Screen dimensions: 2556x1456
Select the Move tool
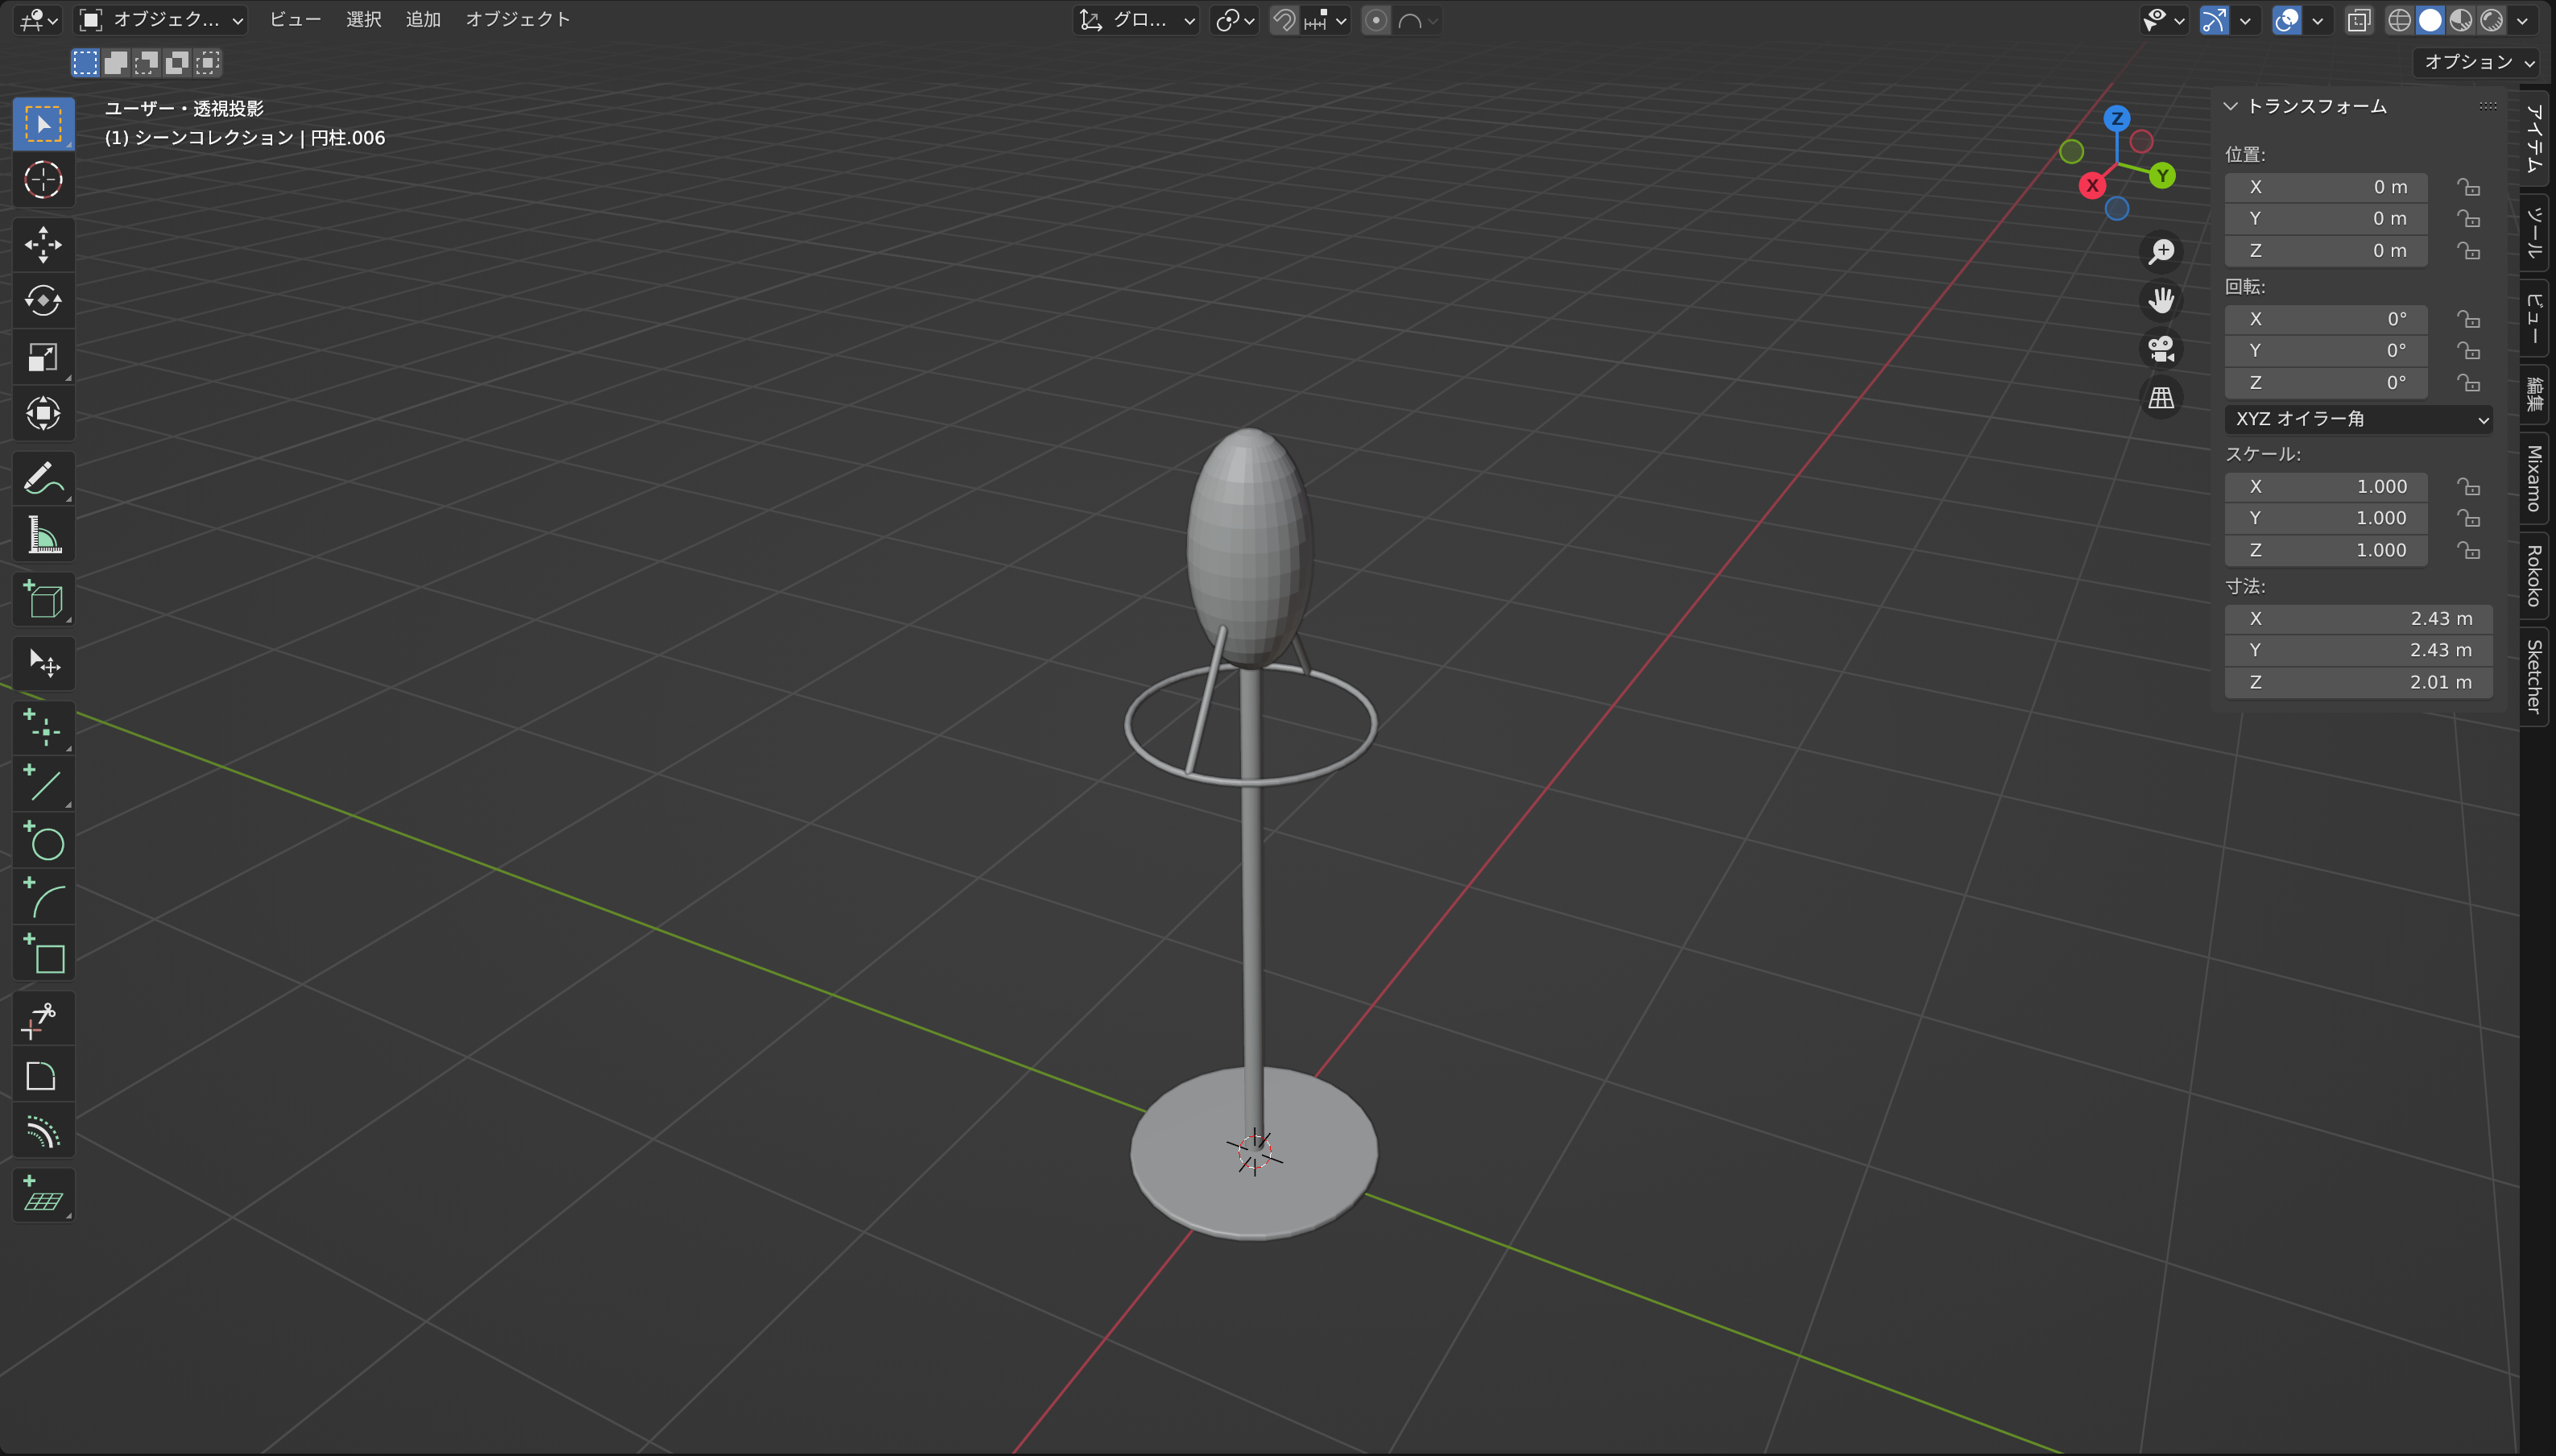pos(43,245)
